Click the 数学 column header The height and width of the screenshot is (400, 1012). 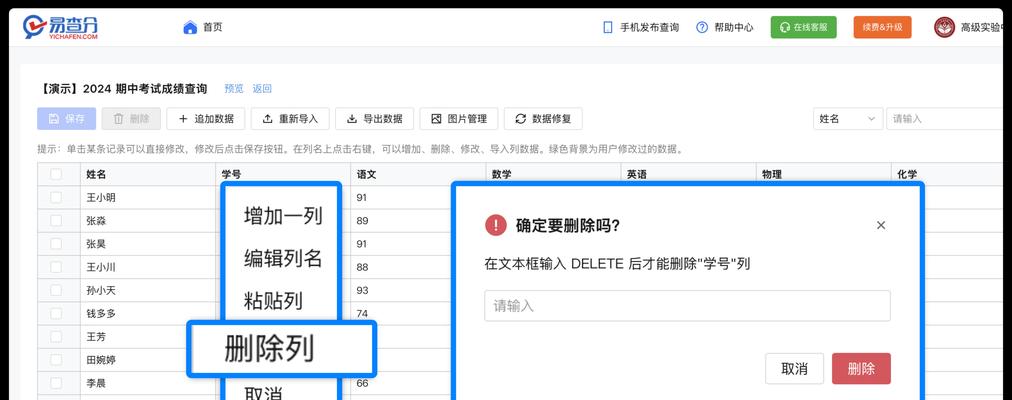(553, 174)
